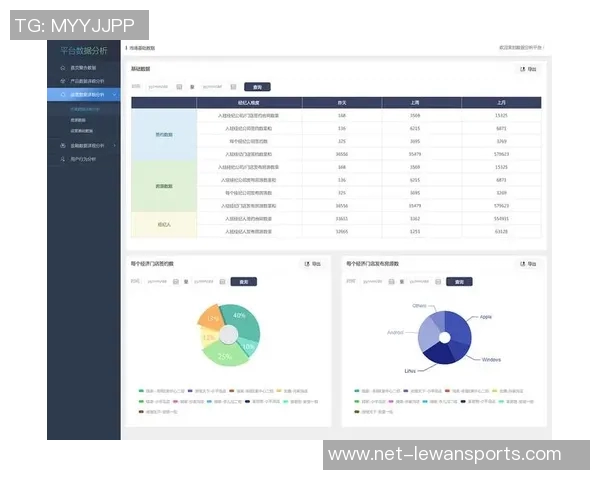
Task: Open the start date calendar icon in the left chart
Action: [176, 282]
